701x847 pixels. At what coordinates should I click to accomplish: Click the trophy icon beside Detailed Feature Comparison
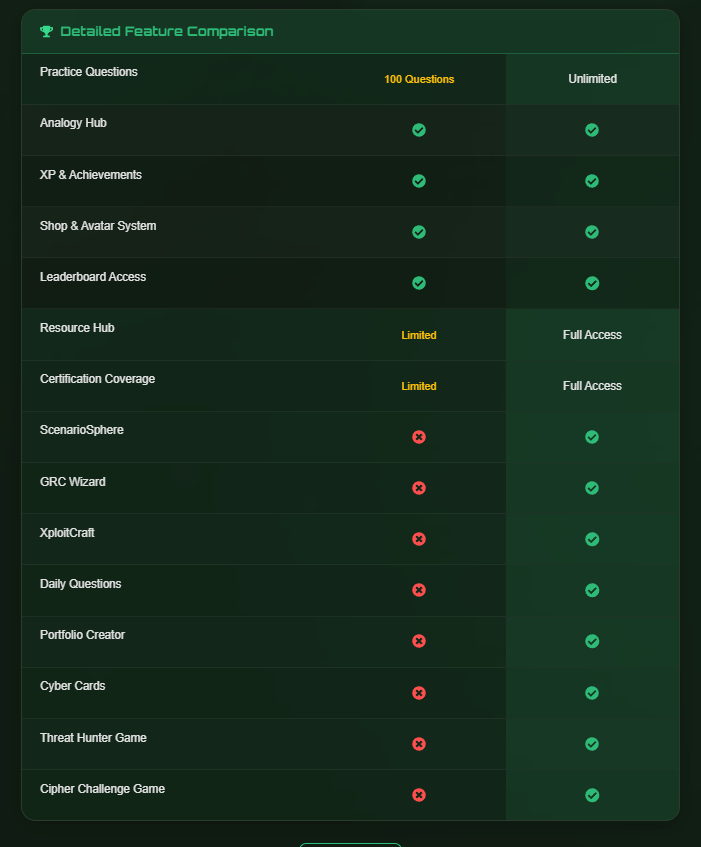pyautogui.click(x=46, y=31)
